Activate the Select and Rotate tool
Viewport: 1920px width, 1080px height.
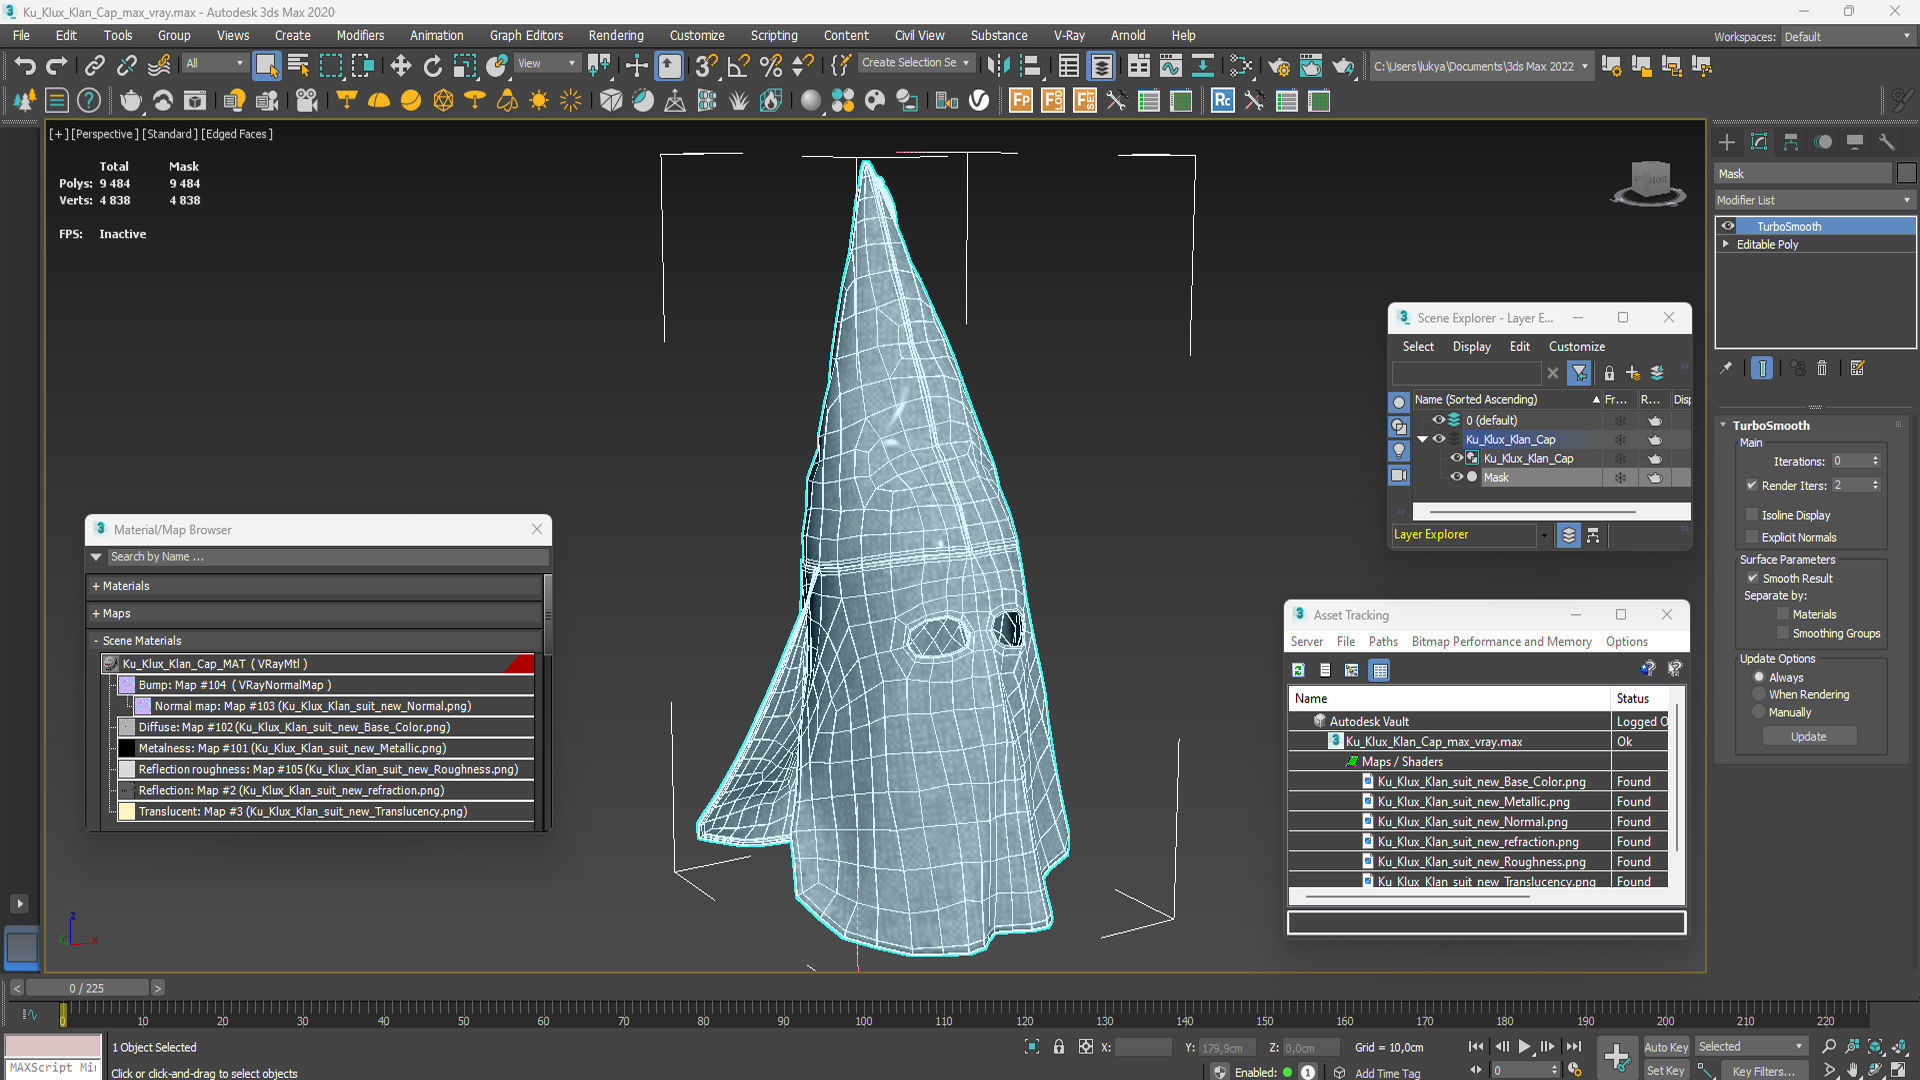pos(432,66)
